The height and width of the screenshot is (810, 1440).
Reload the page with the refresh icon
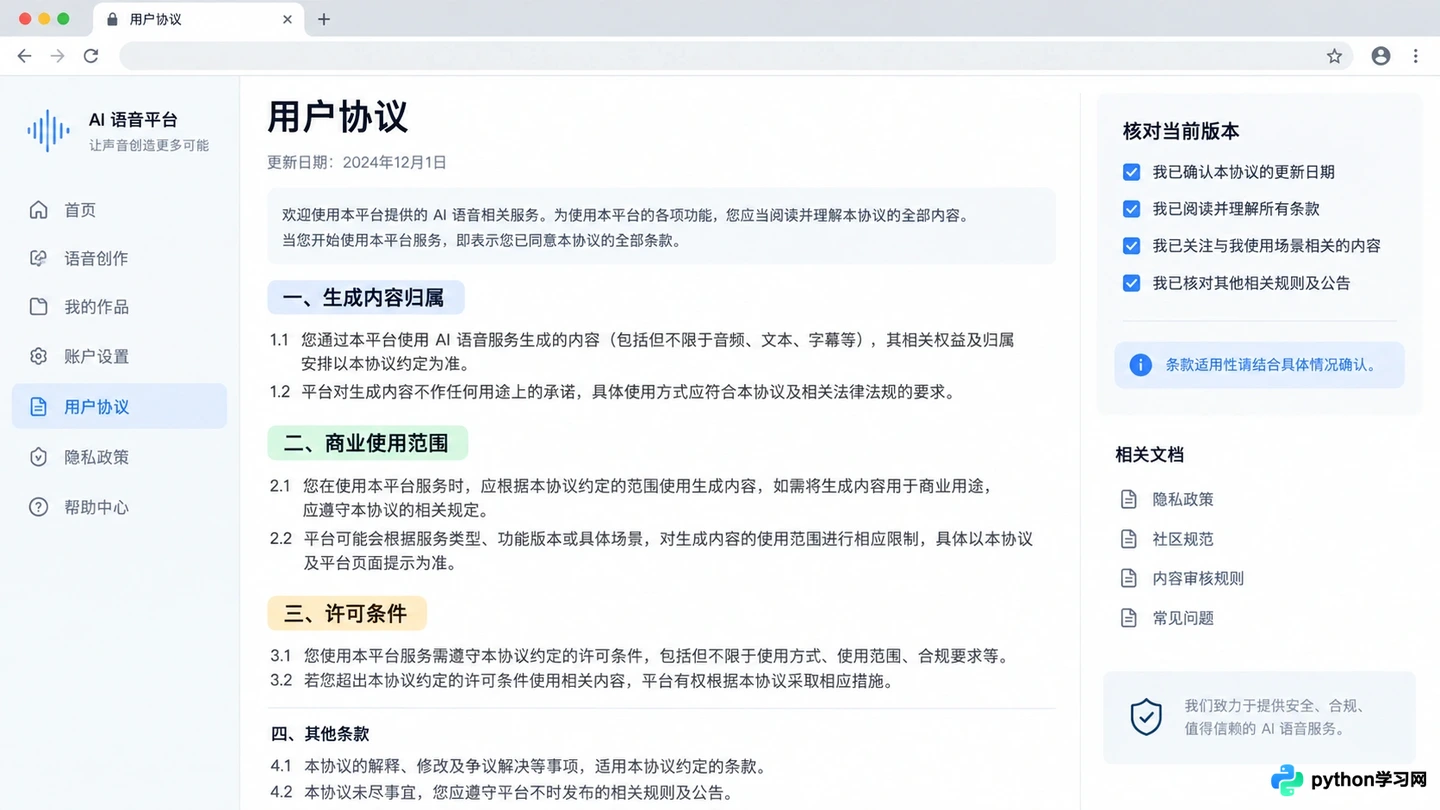91,56
